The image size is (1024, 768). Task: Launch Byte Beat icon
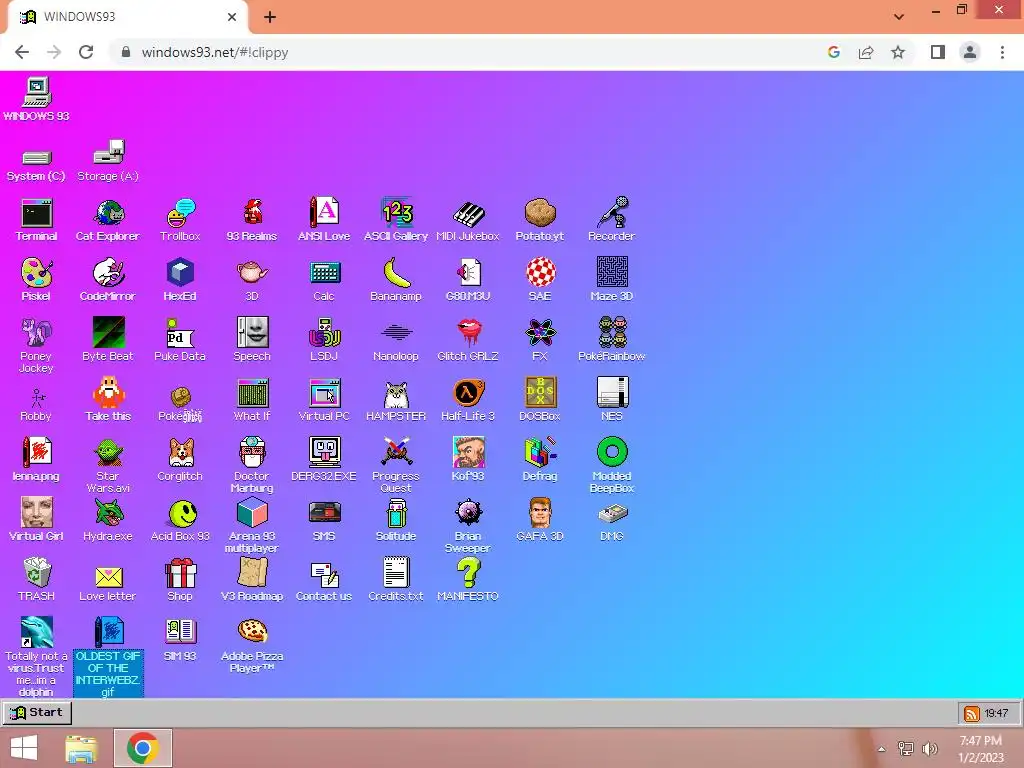[108, 332]
